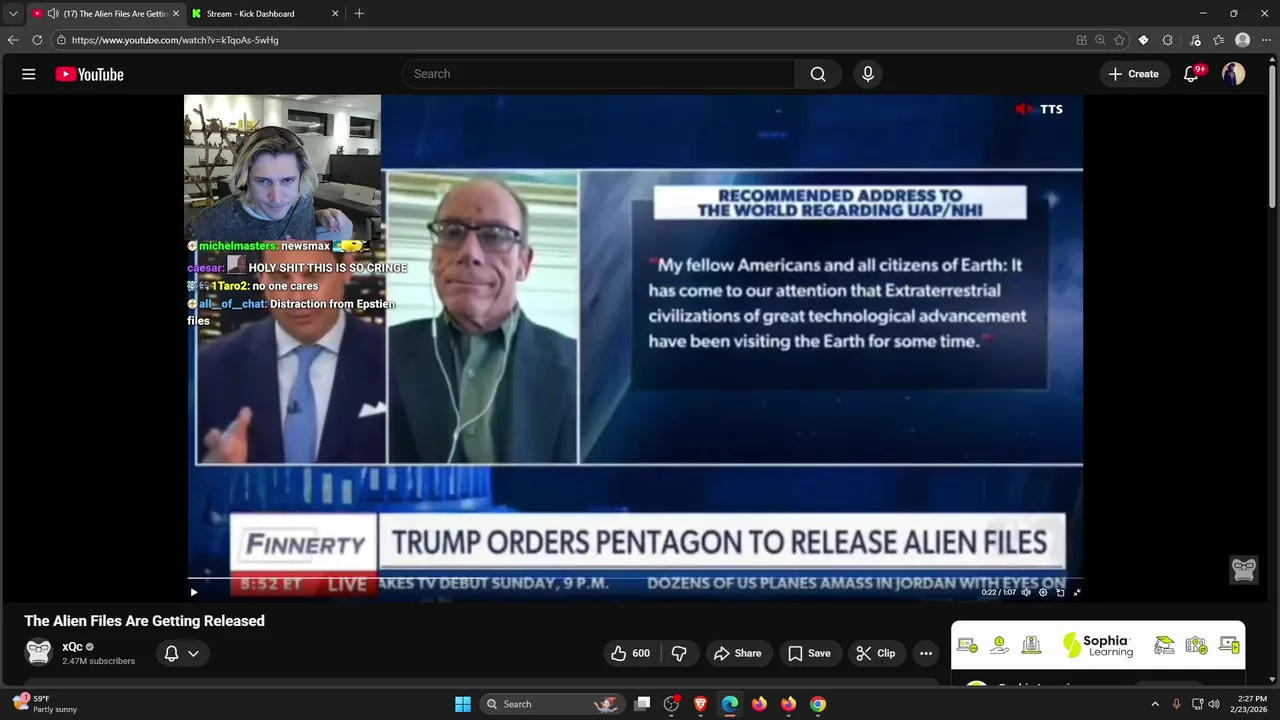Open the Sophia Learning ad
The height and width of the screenshot is (720, 1280).
coord(1098,645)
